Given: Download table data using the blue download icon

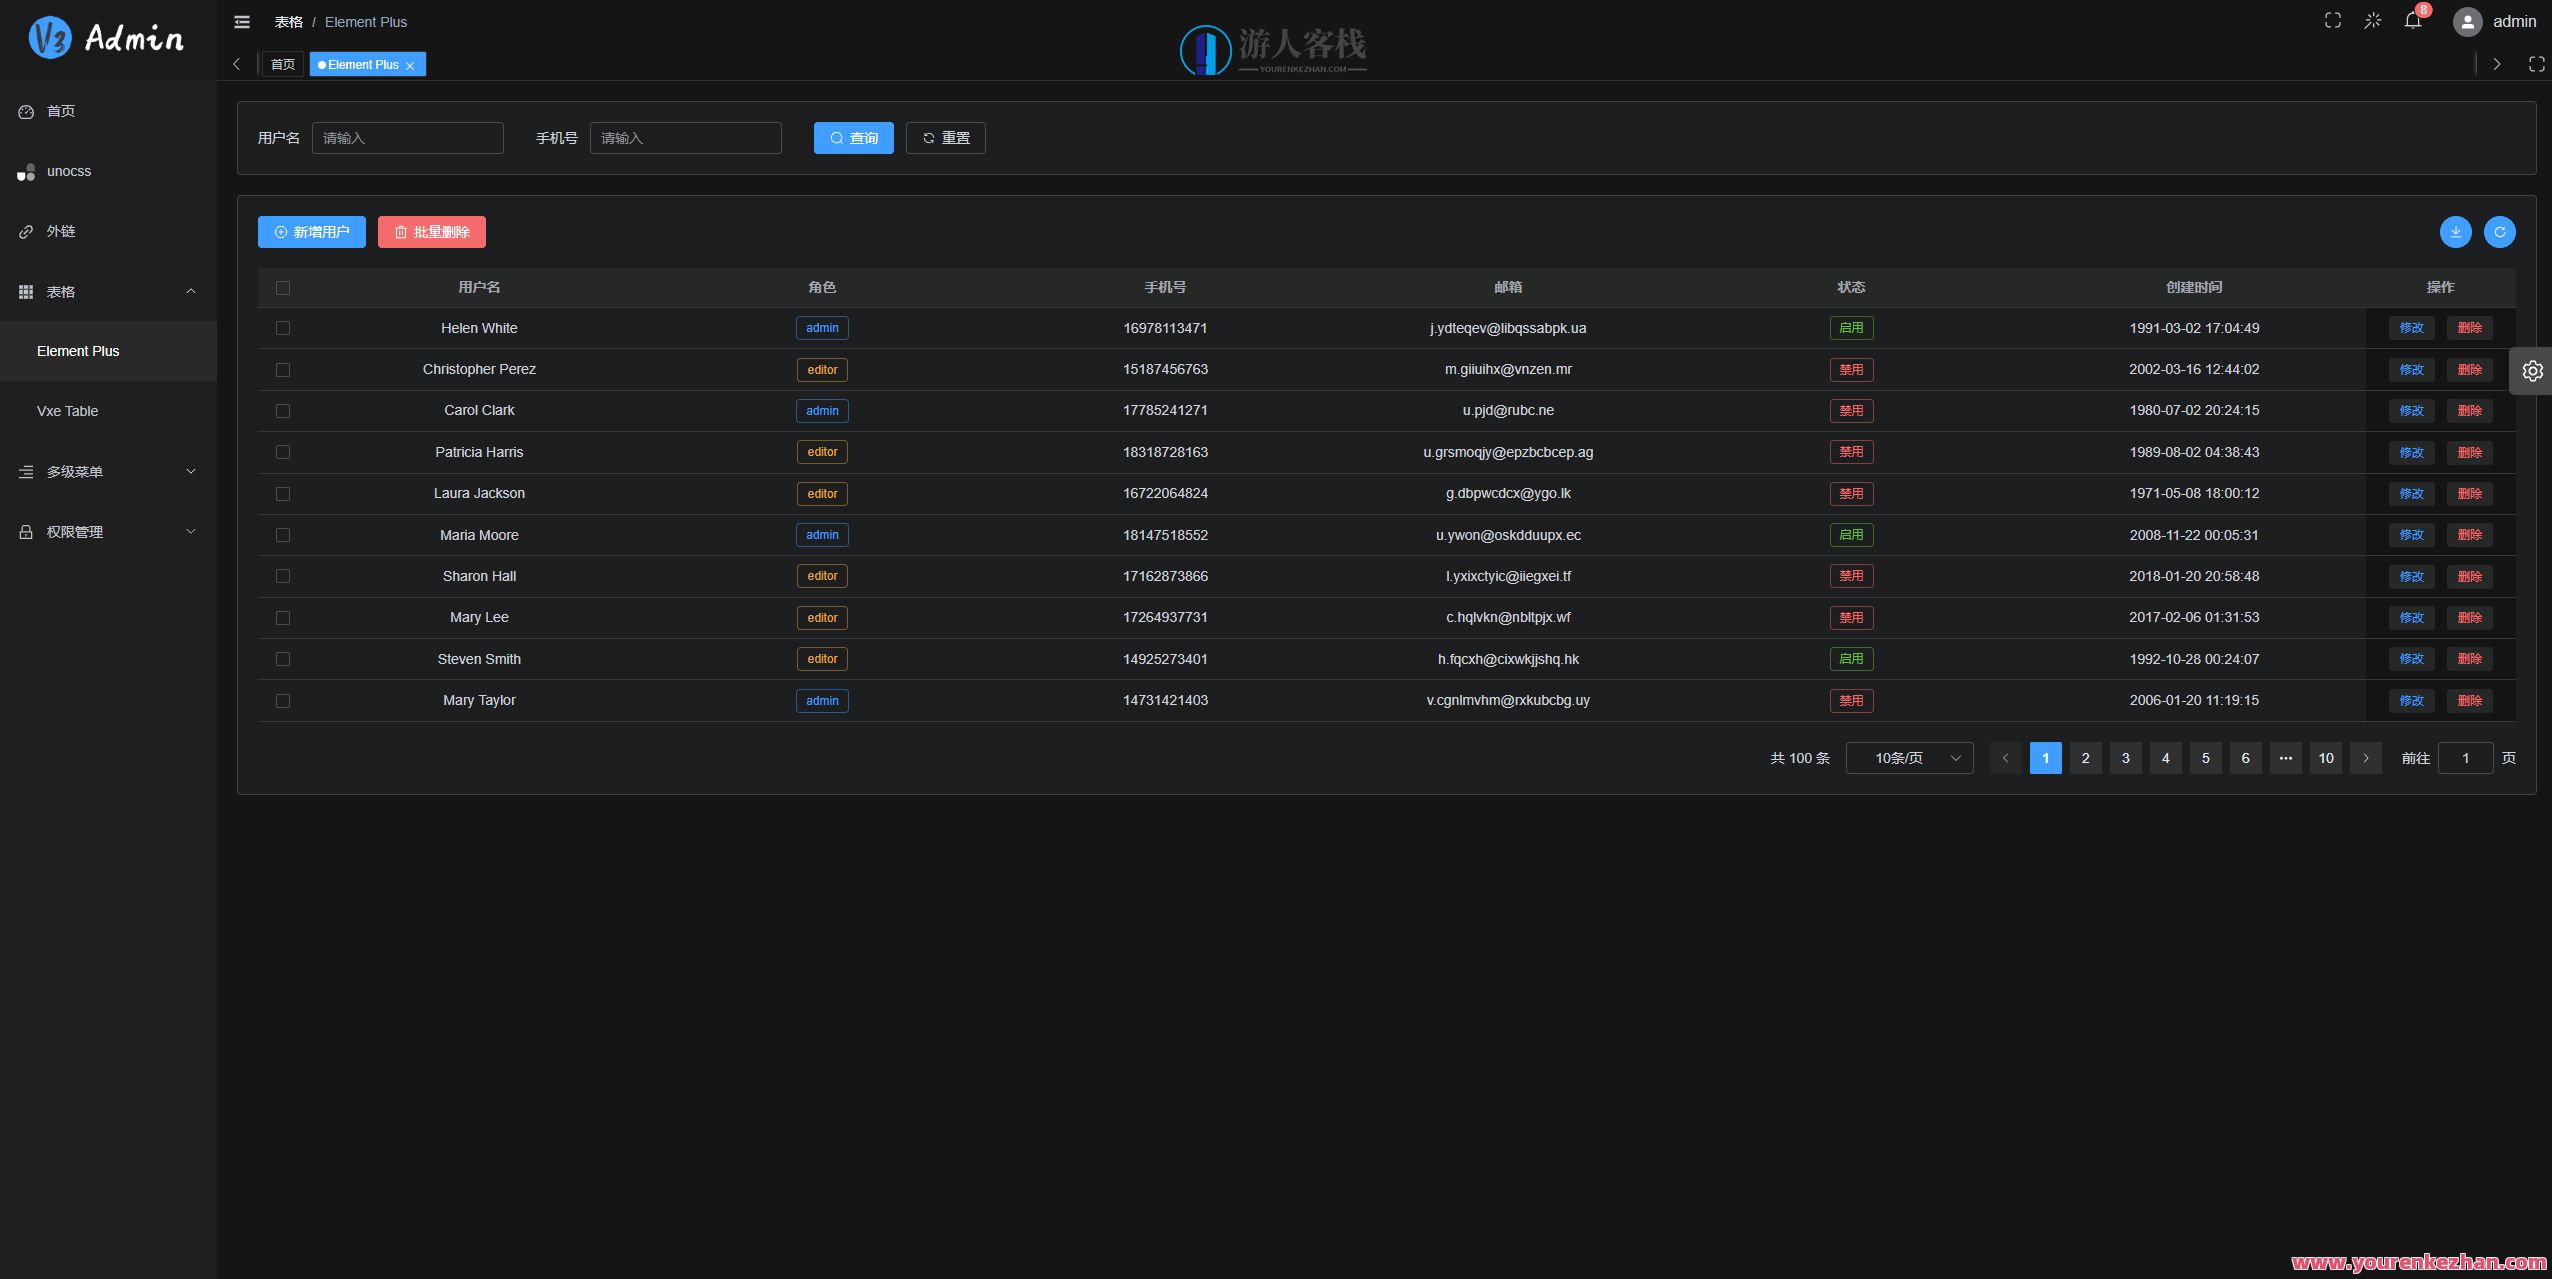Looking at the screenshot, I should click(x=2455, y=231).
